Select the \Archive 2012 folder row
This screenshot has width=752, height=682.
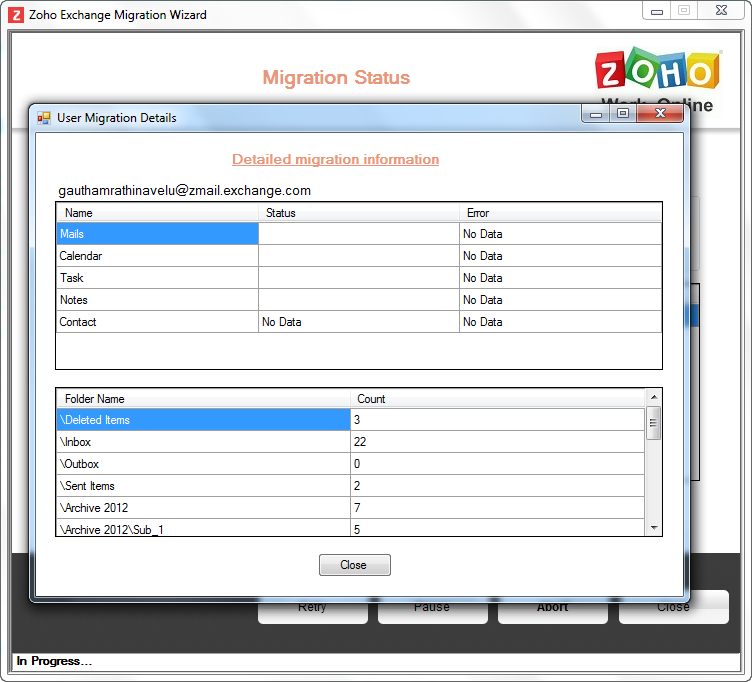[203, 508]
